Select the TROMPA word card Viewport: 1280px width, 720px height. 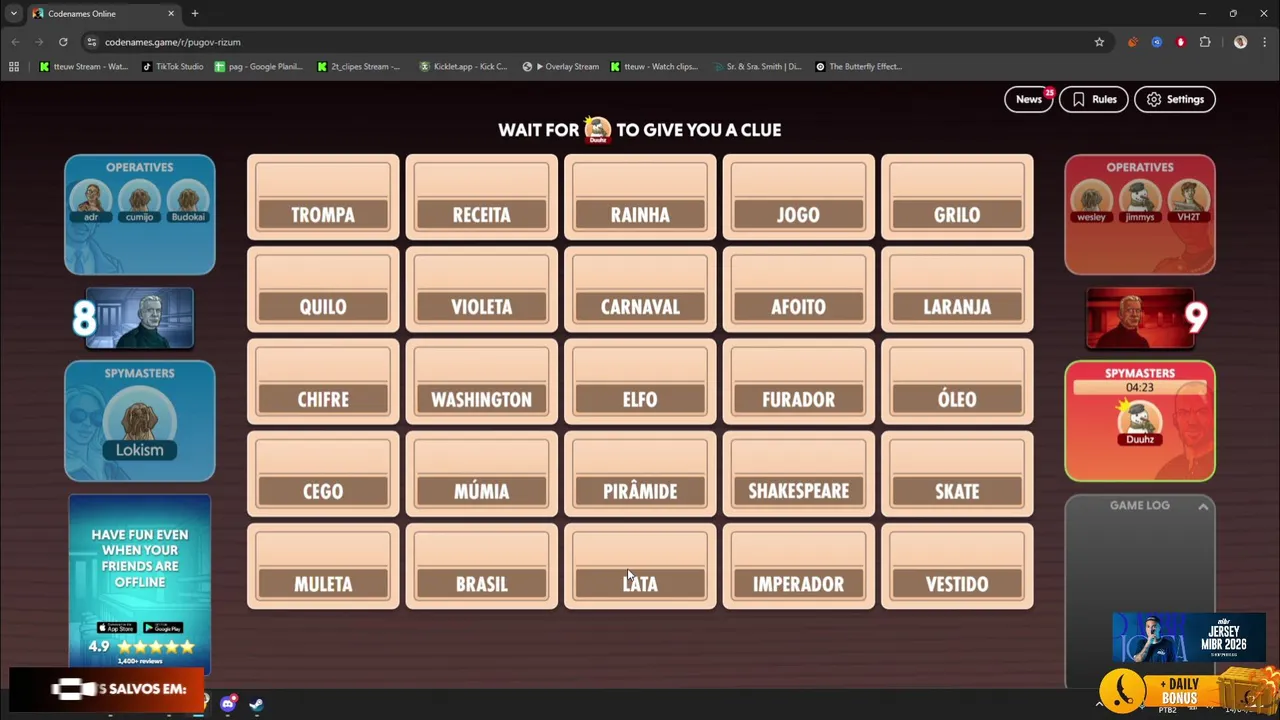[323, 197]
